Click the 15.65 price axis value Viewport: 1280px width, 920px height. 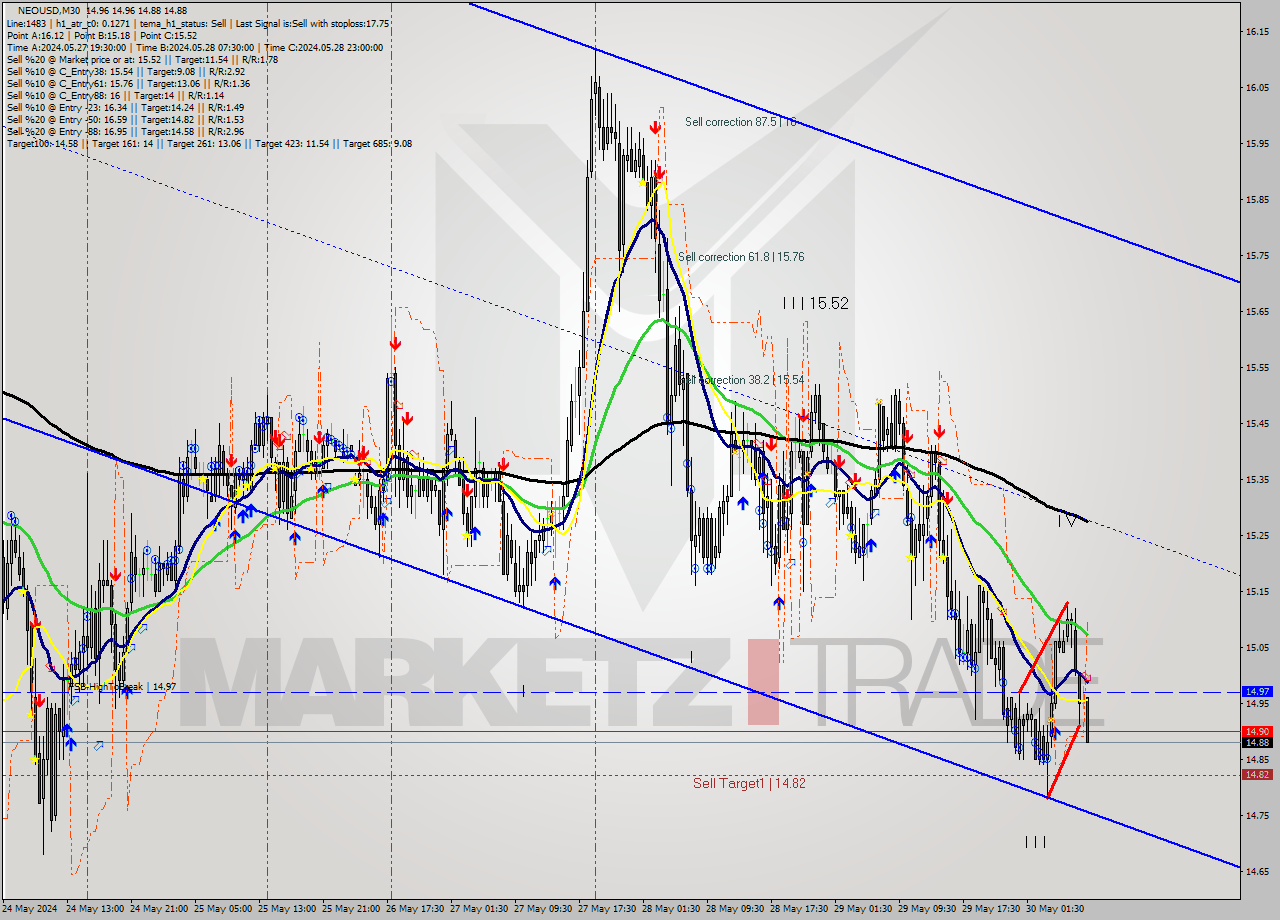(1257, 312)
